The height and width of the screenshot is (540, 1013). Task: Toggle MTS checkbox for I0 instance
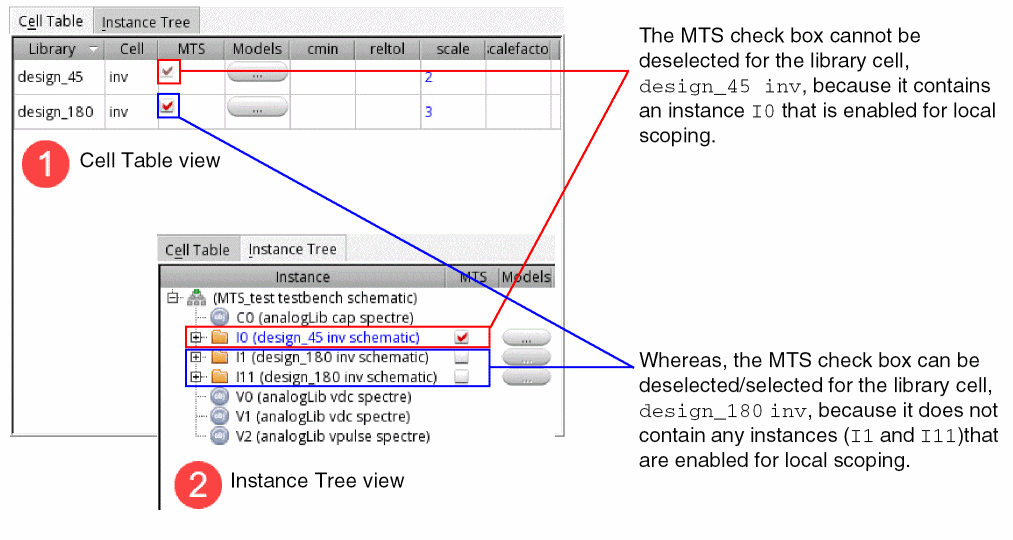coord(462,337)
